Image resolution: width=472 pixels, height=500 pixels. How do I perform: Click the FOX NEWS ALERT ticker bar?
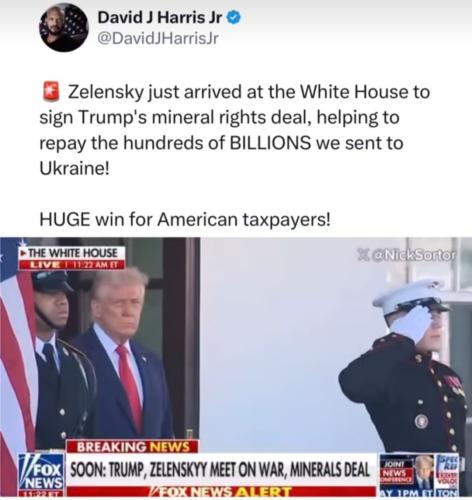[x=220, y=492]
